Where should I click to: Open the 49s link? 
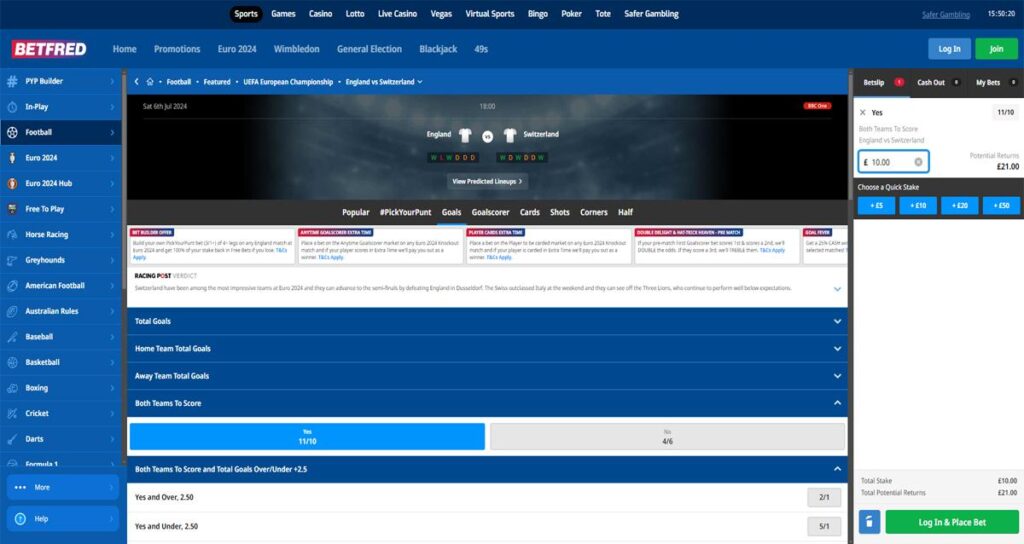point(481,49)
